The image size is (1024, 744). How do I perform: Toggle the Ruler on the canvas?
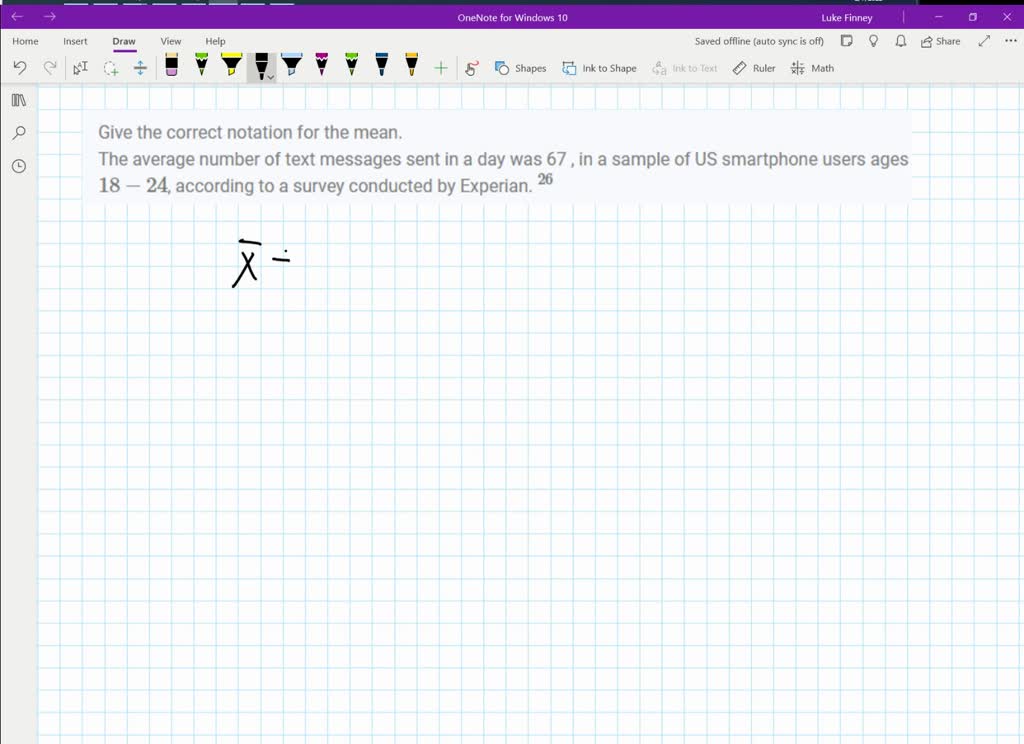coord(754,68)
